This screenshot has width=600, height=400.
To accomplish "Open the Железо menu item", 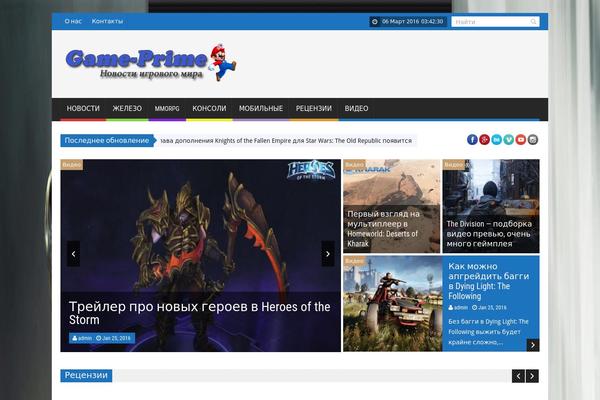I will pyautogui.click(x=127, y=108).
